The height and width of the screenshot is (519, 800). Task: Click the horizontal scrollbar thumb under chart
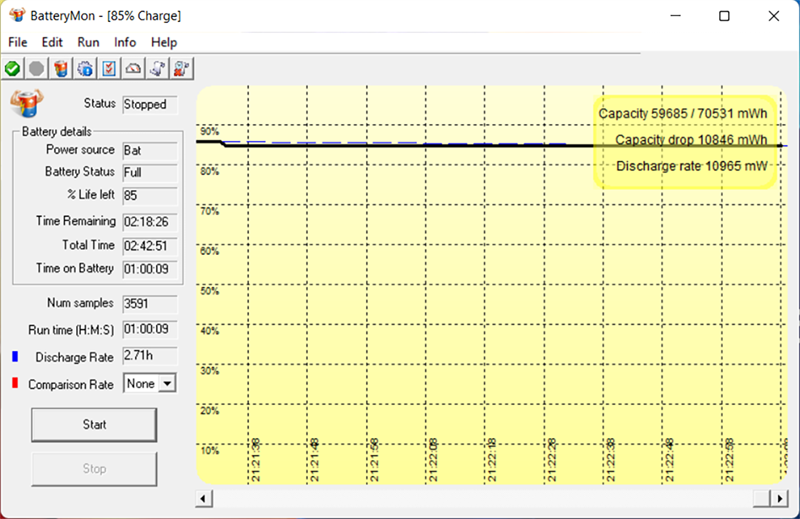pos(762,499)
